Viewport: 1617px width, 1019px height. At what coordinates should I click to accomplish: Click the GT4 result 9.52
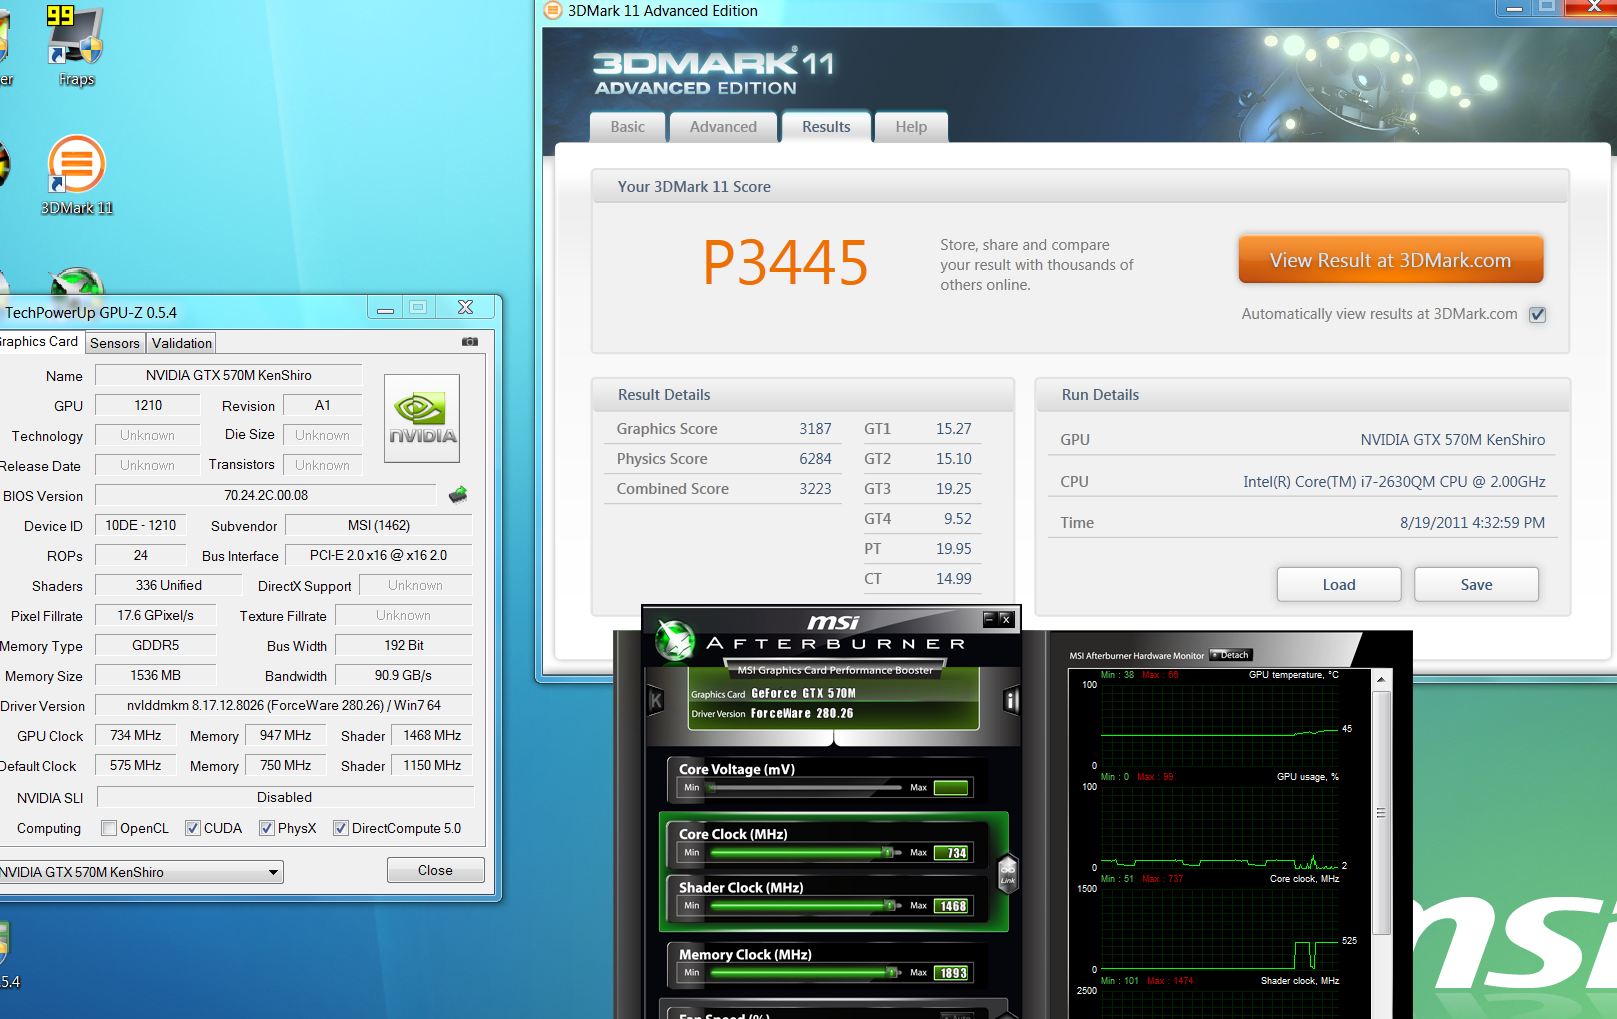tap(958, 519)
